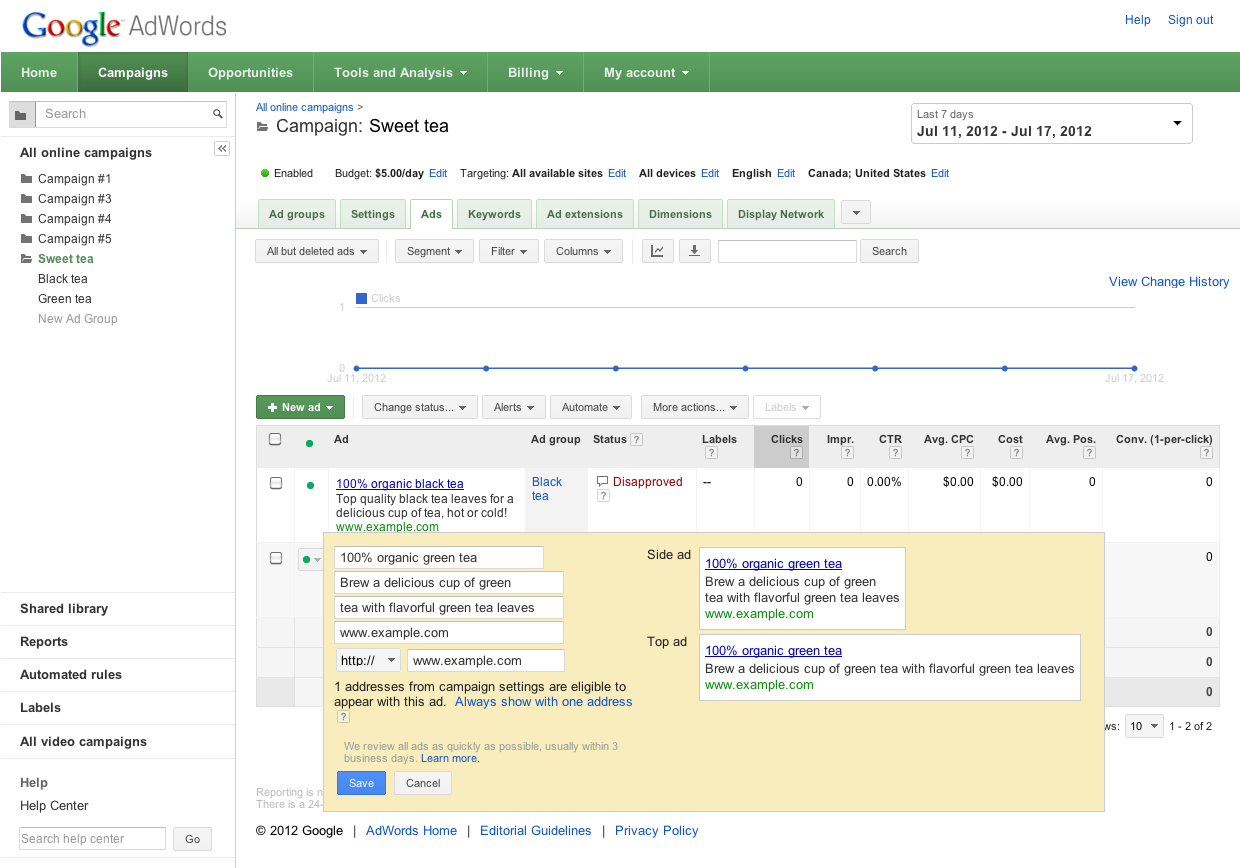This screenshot has width=1240, height=868.
Task: Click the help icon under CTR column
Action: click(x=895, y=453)
